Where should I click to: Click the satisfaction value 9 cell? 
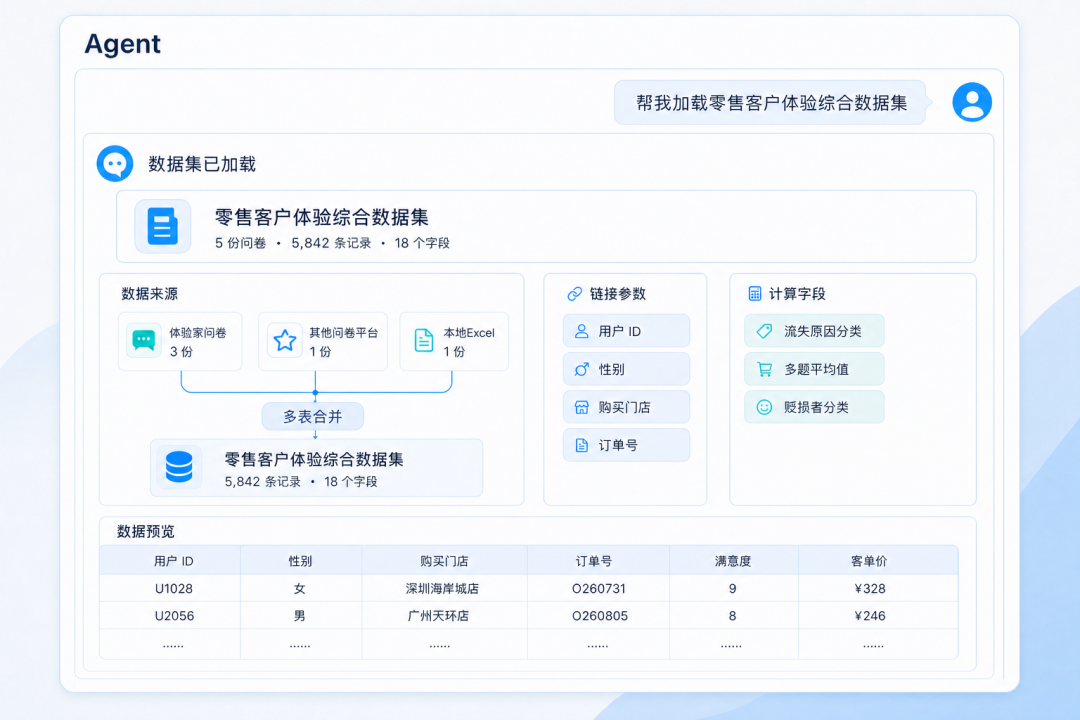coord(733,588)
